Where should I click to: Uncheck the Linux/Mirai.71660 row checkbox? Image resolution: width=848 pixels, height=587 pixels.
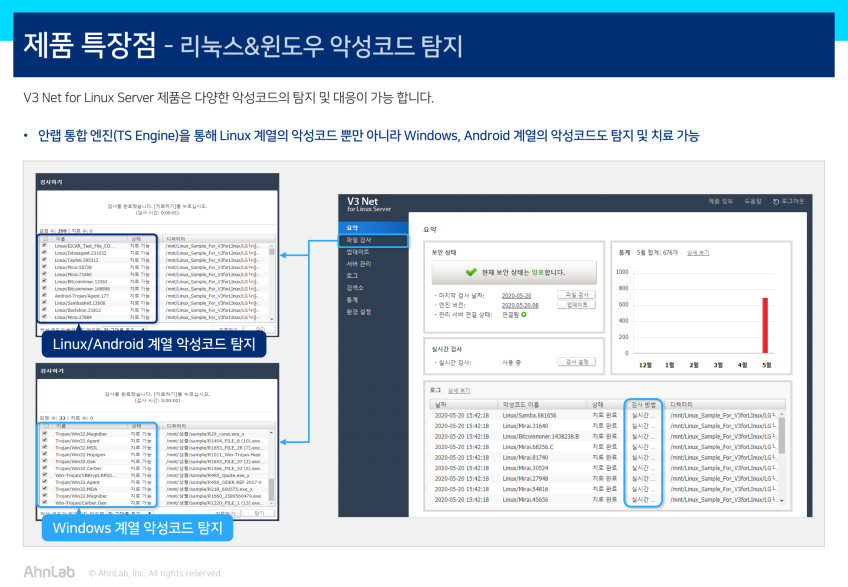[x=44, y=274]
